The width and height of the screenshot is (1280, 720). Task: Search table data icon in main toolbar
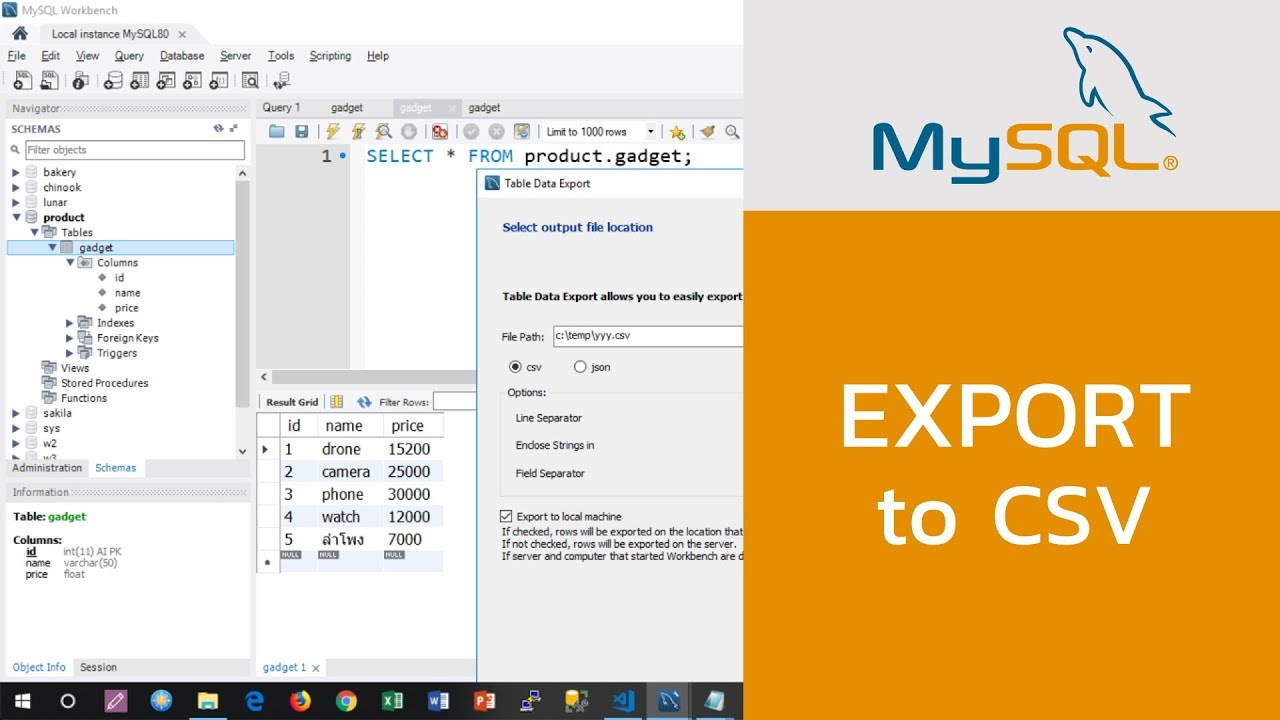pos(250,80)
